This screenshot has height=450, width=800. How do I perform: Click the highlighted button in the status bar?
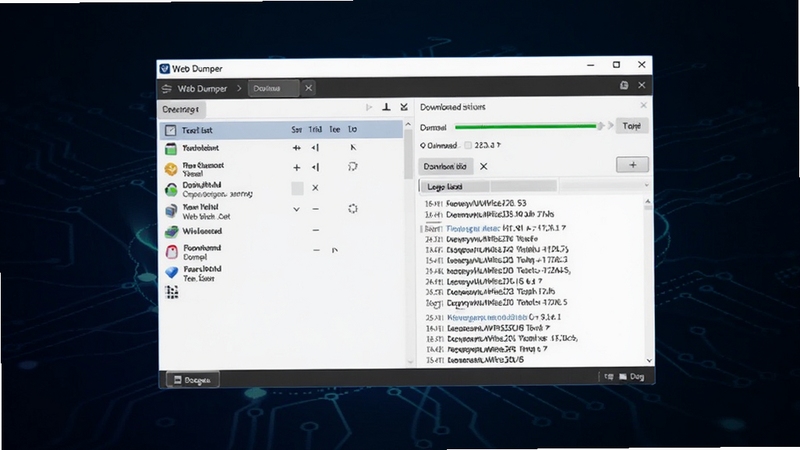click(x=192, y=380)
